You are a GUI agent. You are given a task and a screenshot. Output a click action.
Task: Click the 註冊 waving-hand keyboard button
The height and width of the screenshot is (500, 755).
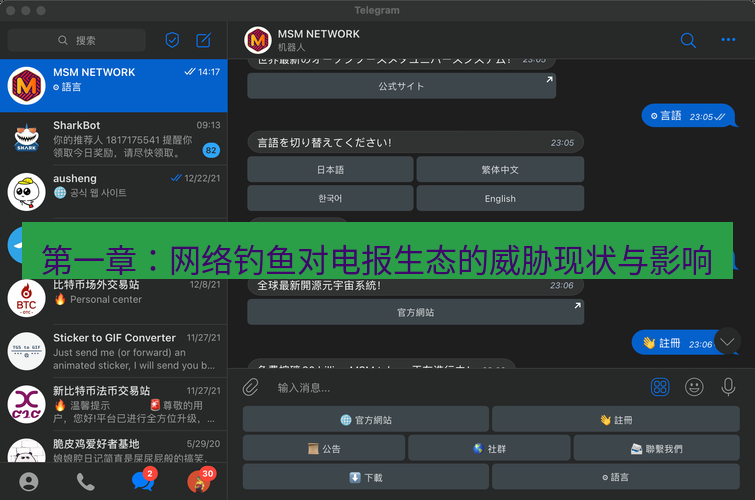pos(616,420)
